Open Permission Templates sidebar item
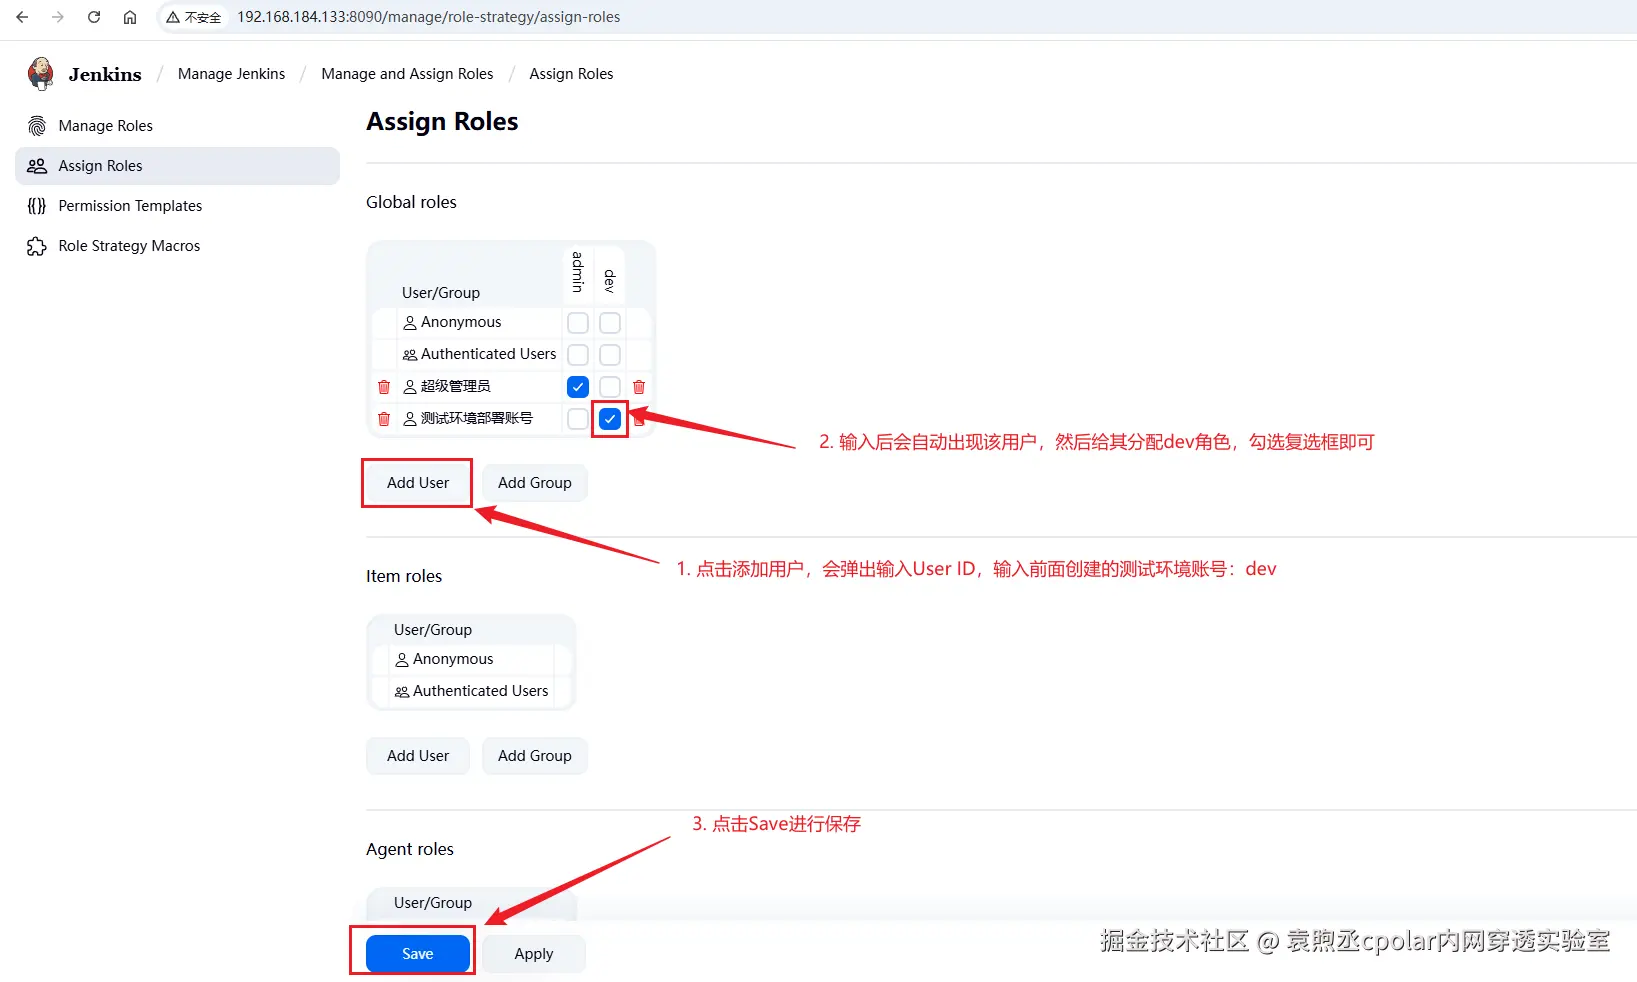 [178, 206]
